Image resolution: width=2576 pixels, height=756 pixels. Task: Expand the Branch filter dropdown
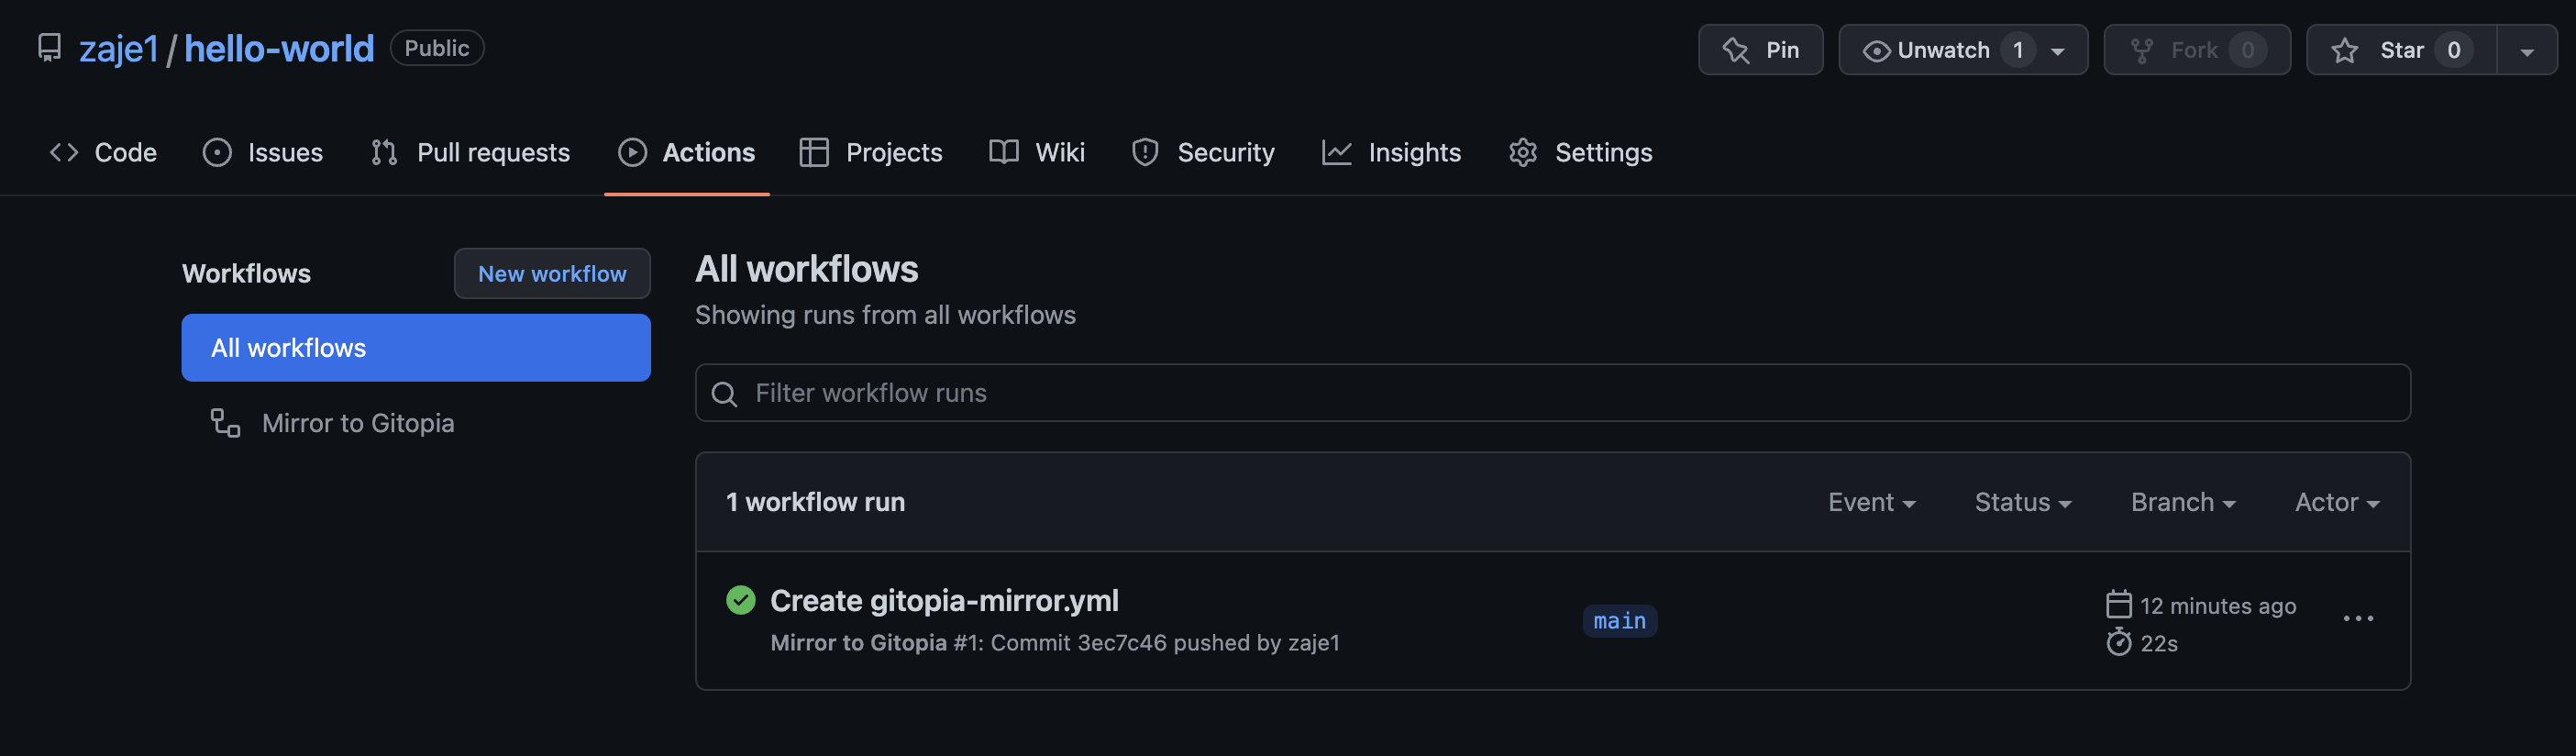click(2183, 502)
